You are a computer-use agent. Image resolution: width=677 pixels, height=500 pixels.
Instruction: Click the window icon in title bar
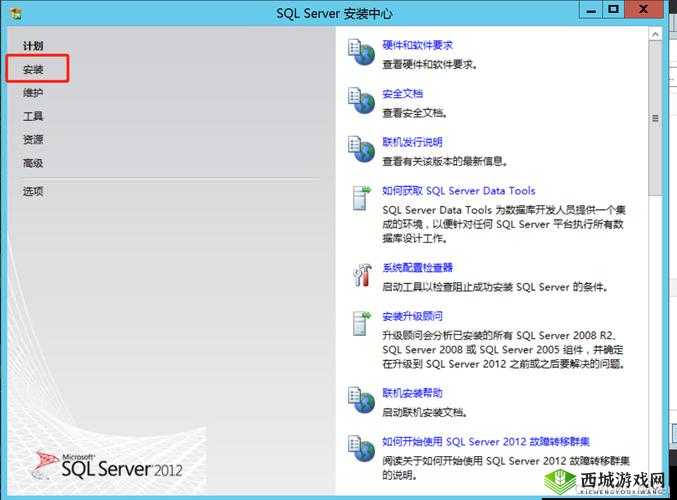13,12
